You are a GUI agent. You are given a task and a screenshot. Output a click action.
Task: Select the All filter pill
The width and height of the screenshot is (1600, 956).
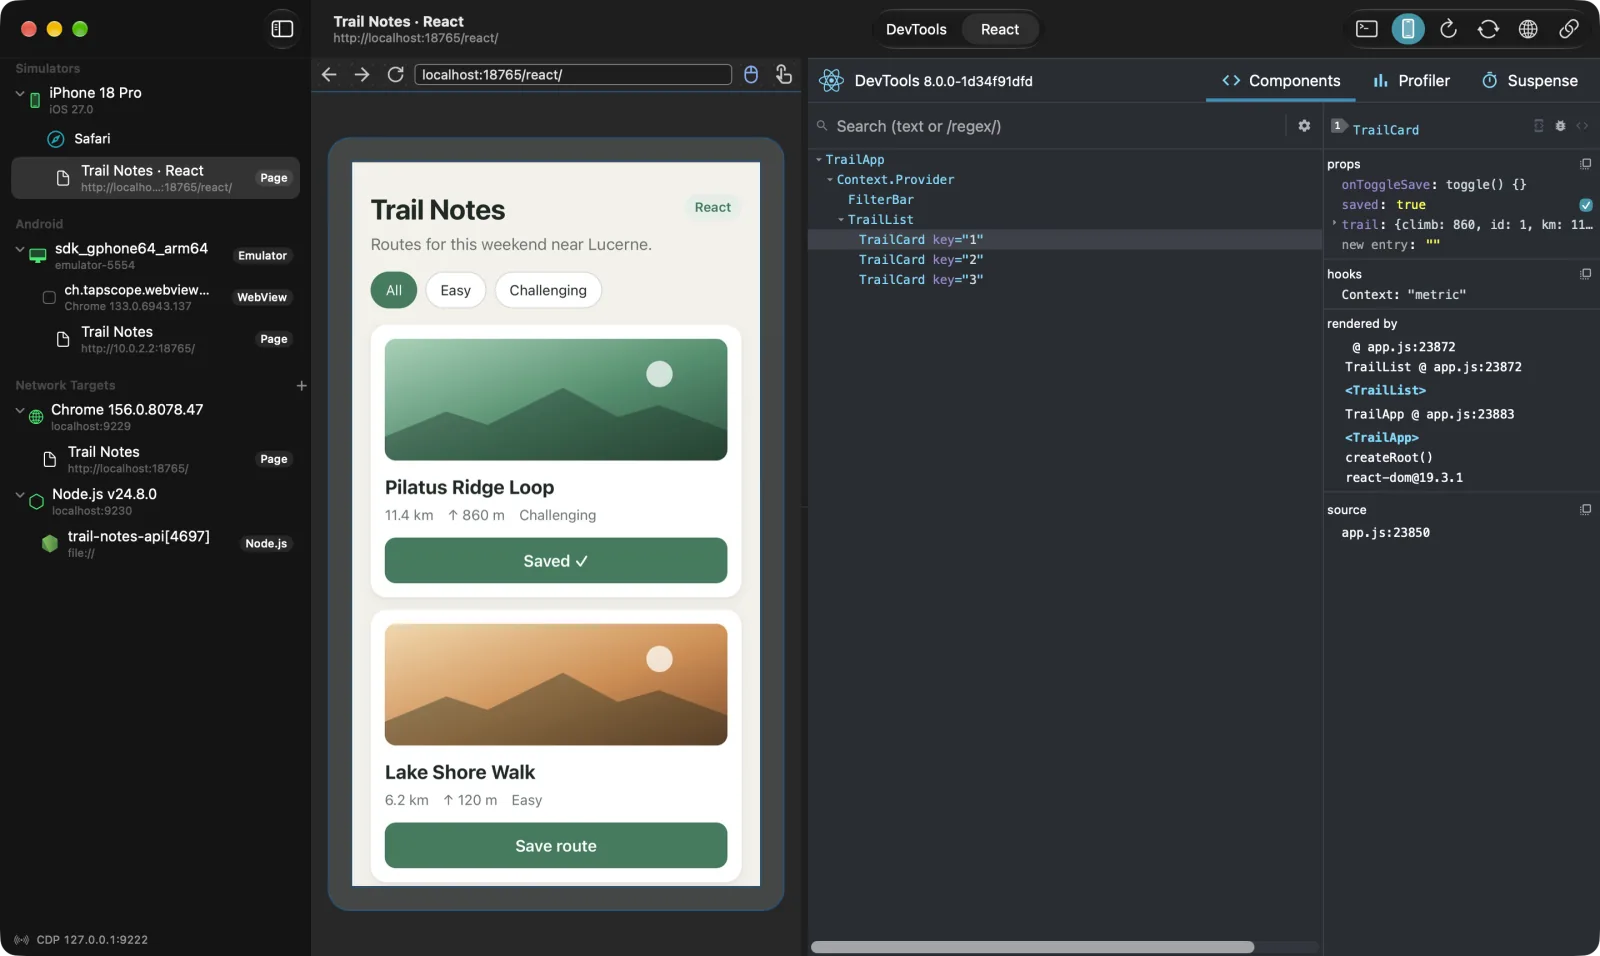coord(394,290)
